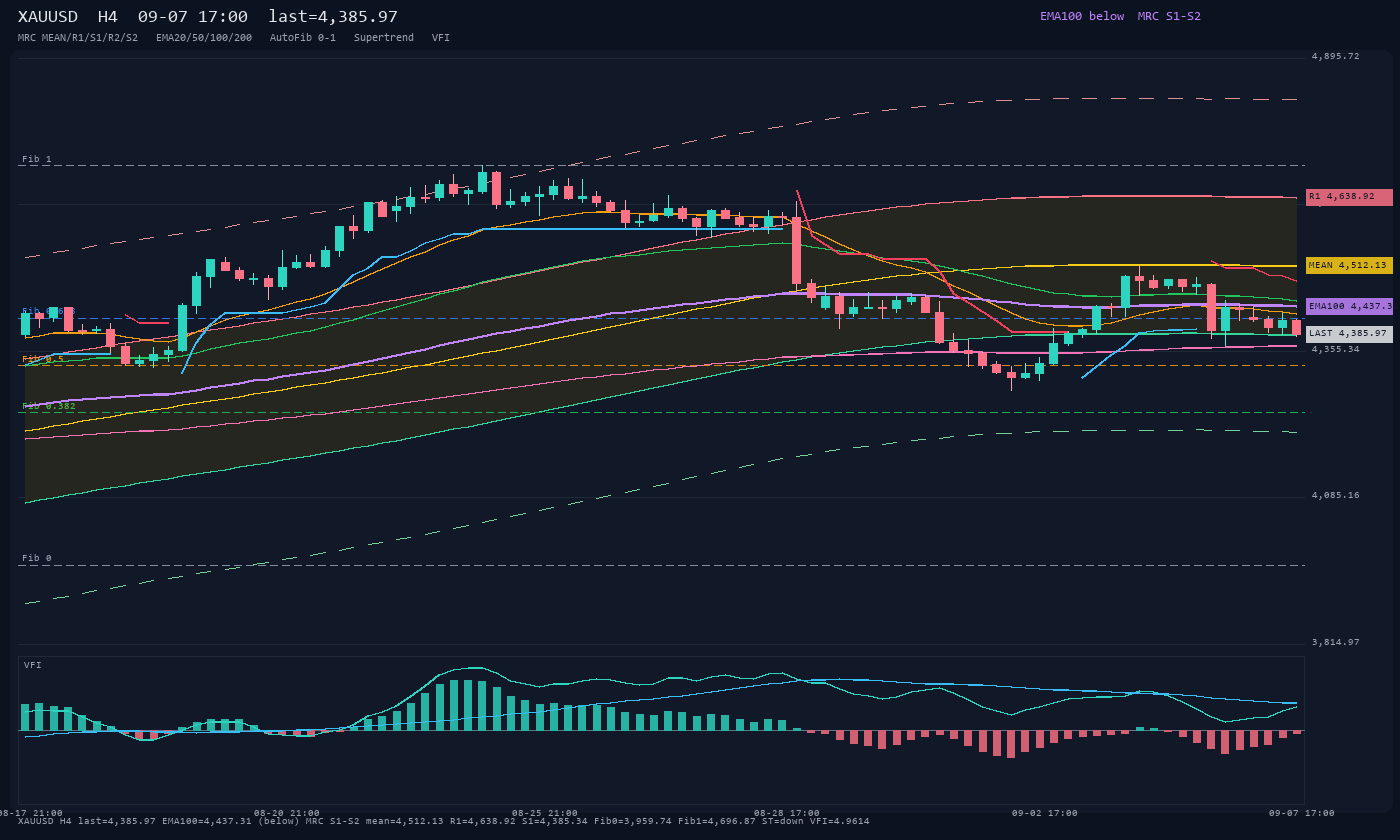Click the red 'R1 4,638.92' price tag
1400x840 pixels.
click(x=1349, y=197)
